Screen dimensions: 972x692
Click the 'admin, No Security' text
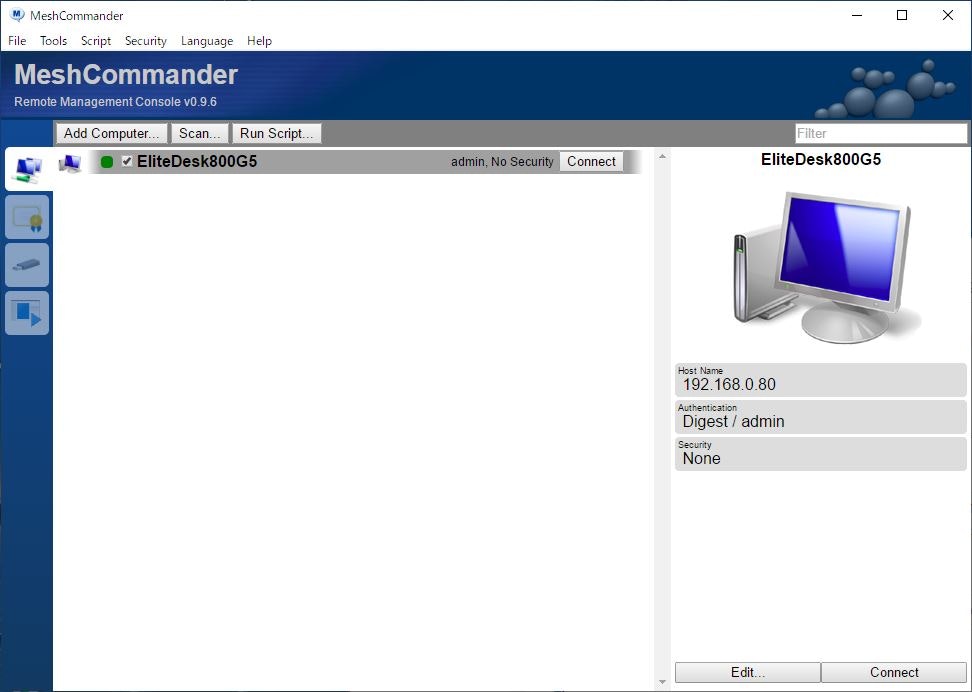(x=502, y=162)
